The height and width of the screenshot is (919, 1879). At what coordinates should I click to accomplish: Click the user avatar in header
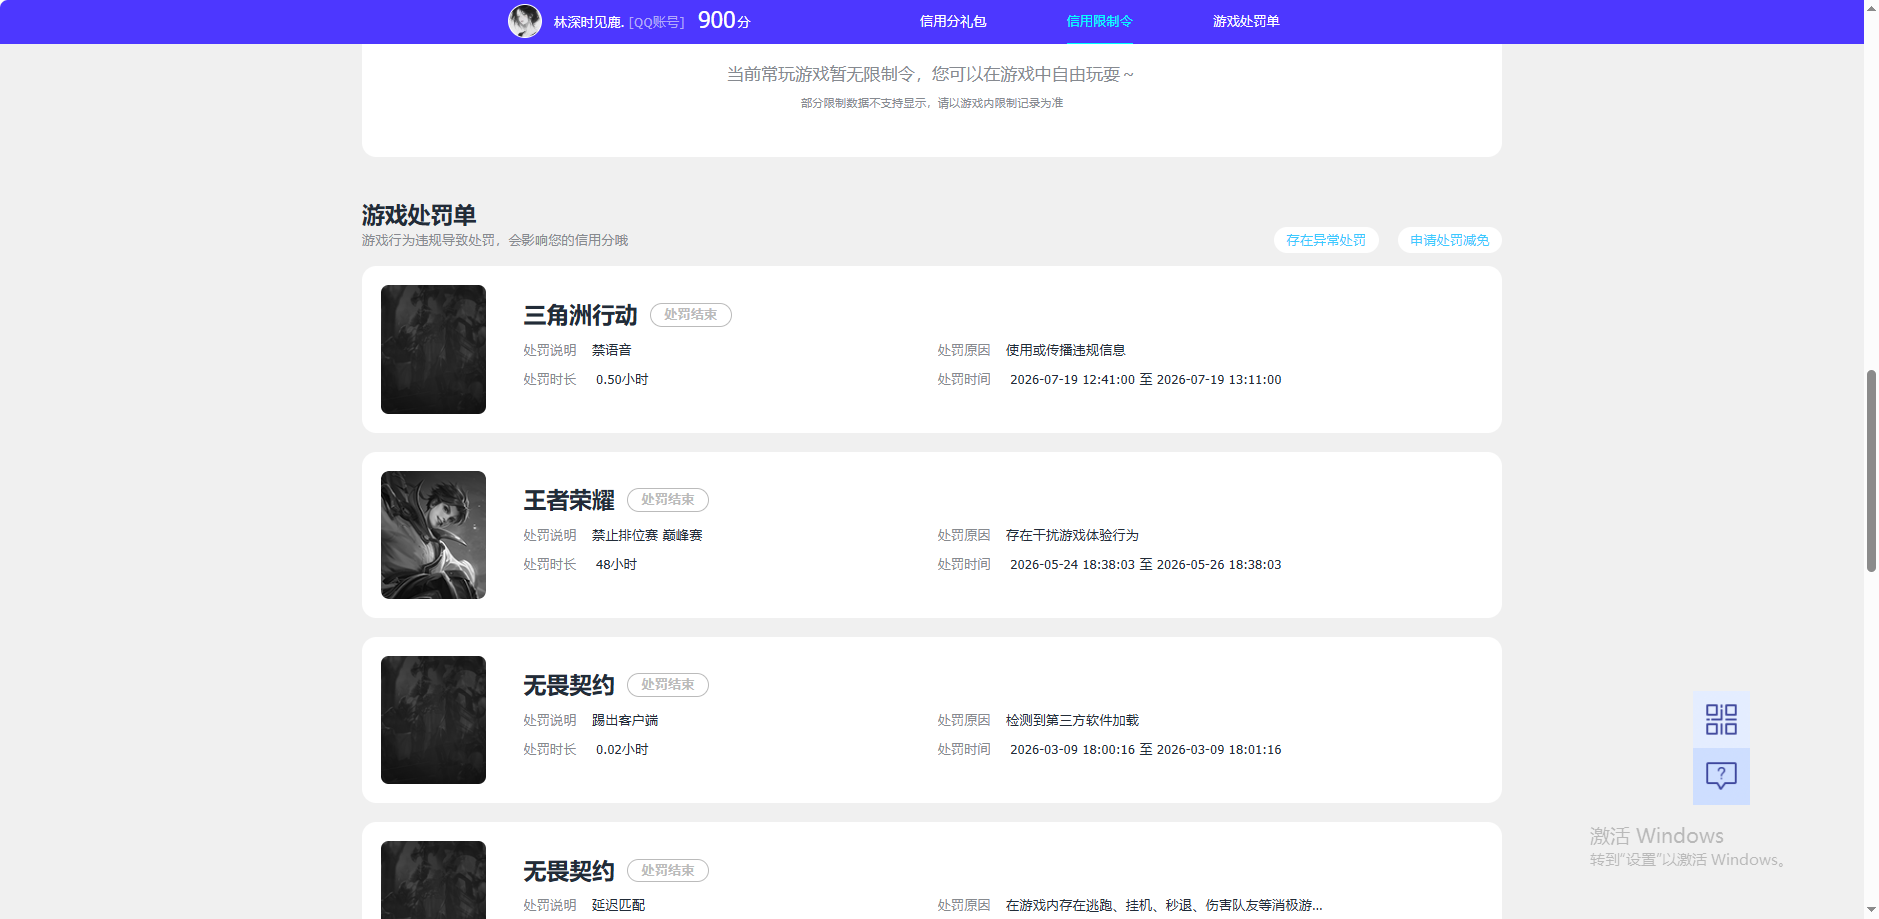pyautogui.click(x=525, y=21)
